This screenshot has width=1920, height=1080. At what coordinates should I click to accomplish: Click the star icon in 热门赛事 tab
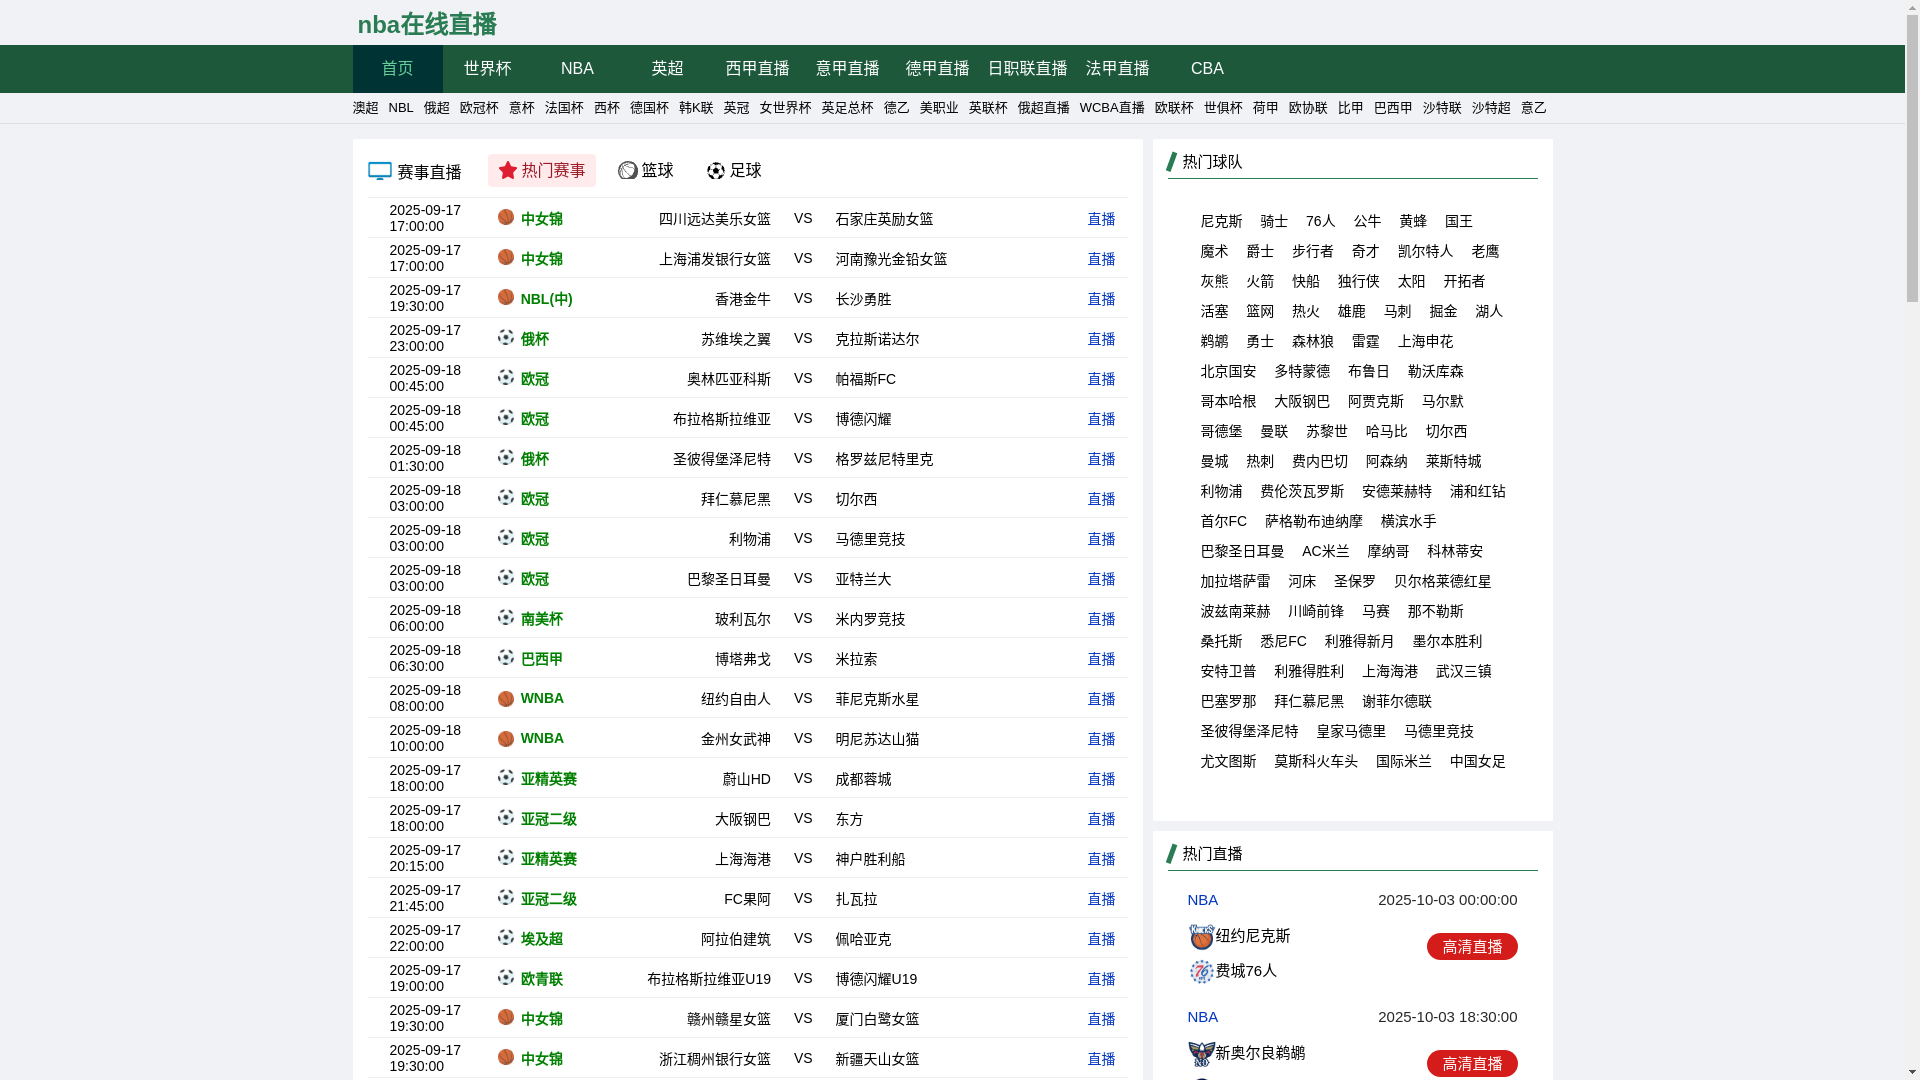[508, 170]
